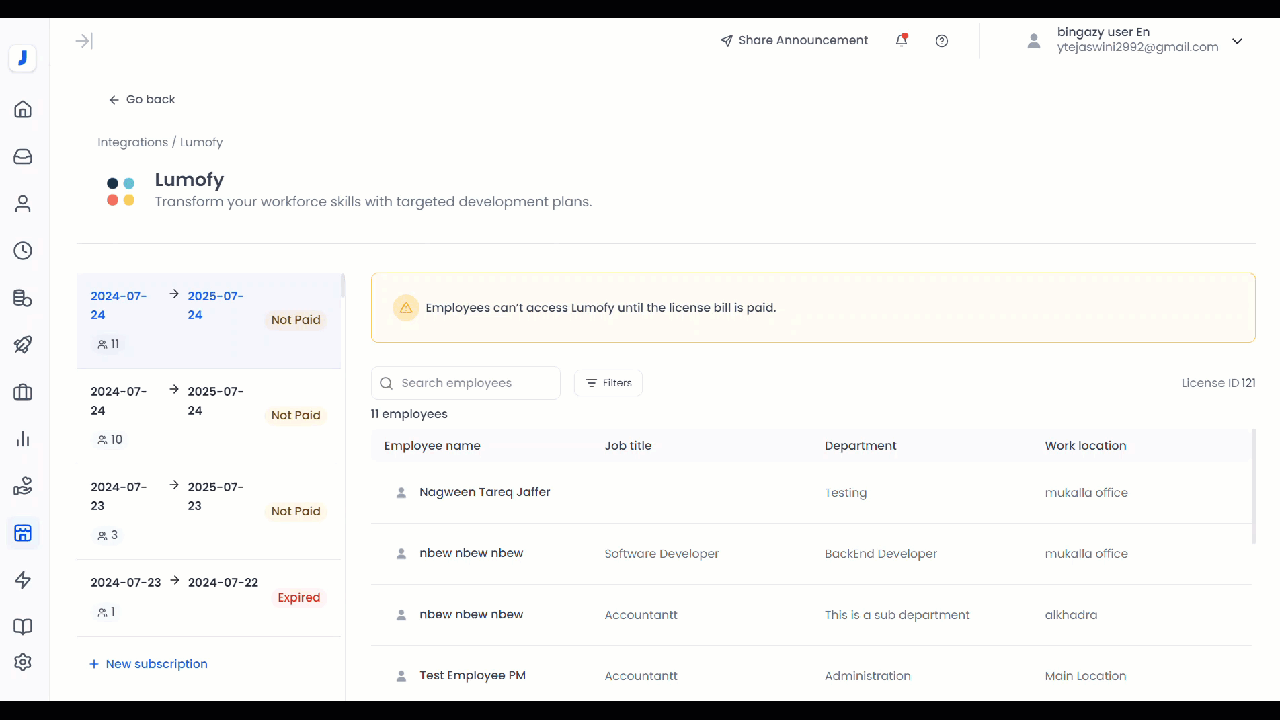This screenshot has height=720, width=1280.
Task: Add a New subscription
Action: 148,664
